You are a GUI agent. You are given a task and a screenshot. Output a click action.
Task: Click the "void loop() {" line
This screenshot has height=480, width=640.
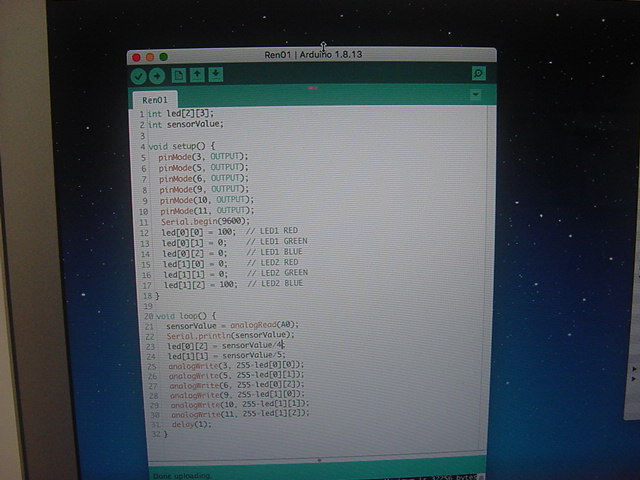click(186, 316)
